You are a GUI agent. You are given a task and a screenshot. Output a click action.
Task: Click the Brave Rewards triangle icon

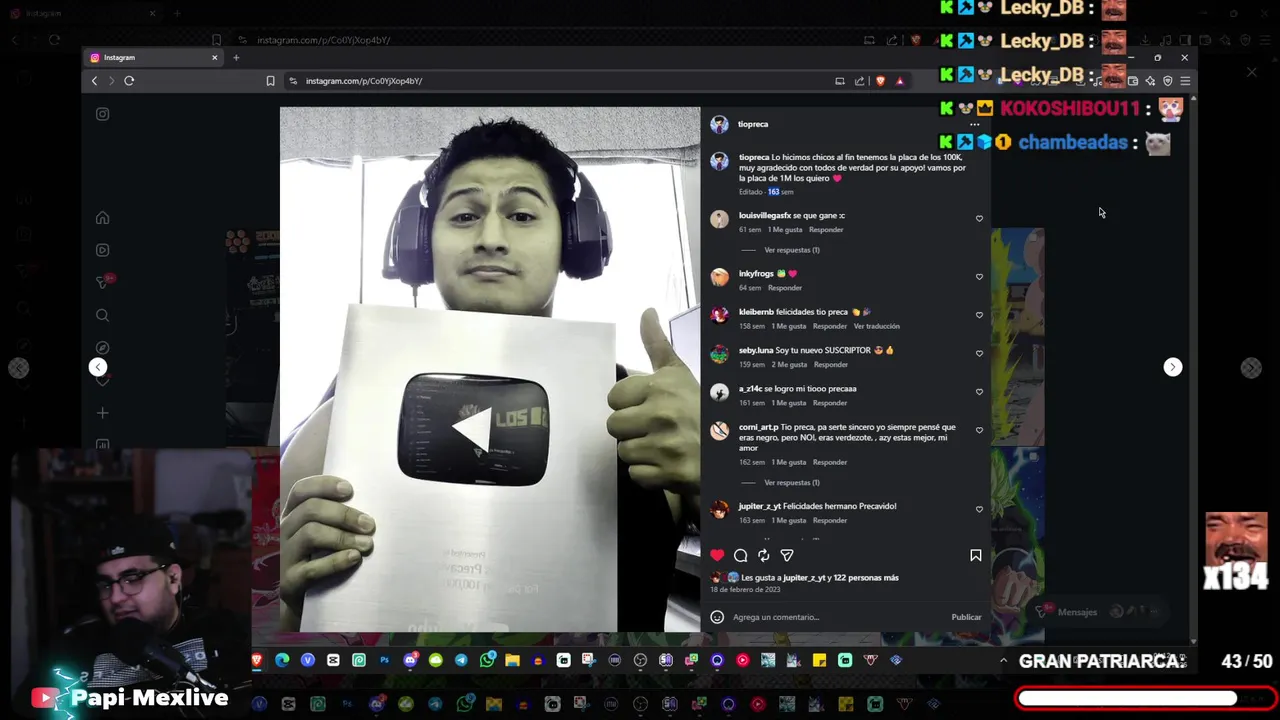pyautogui.click(x=900, y=81)
